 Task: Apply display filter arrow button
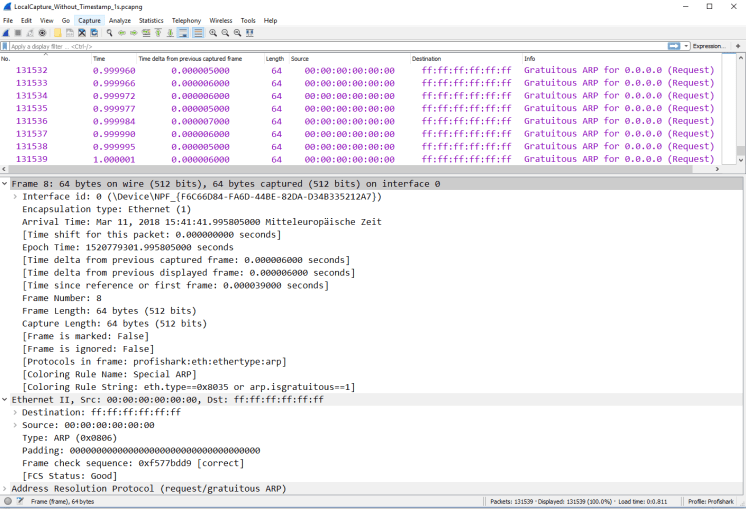pos(674,46)
